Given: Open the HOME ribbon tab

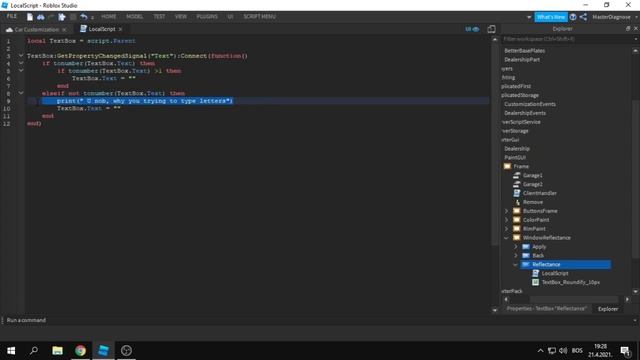Looking at the screenshot, I should point(109,17).
